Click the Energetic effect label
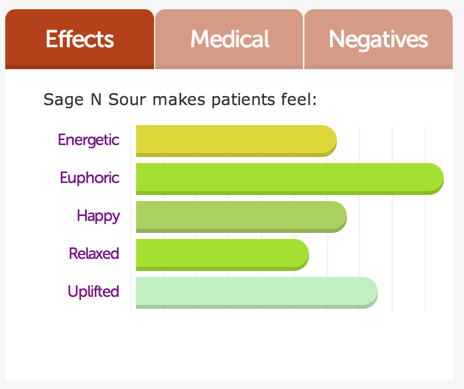The image size is (464, 389). coord(88,140)
